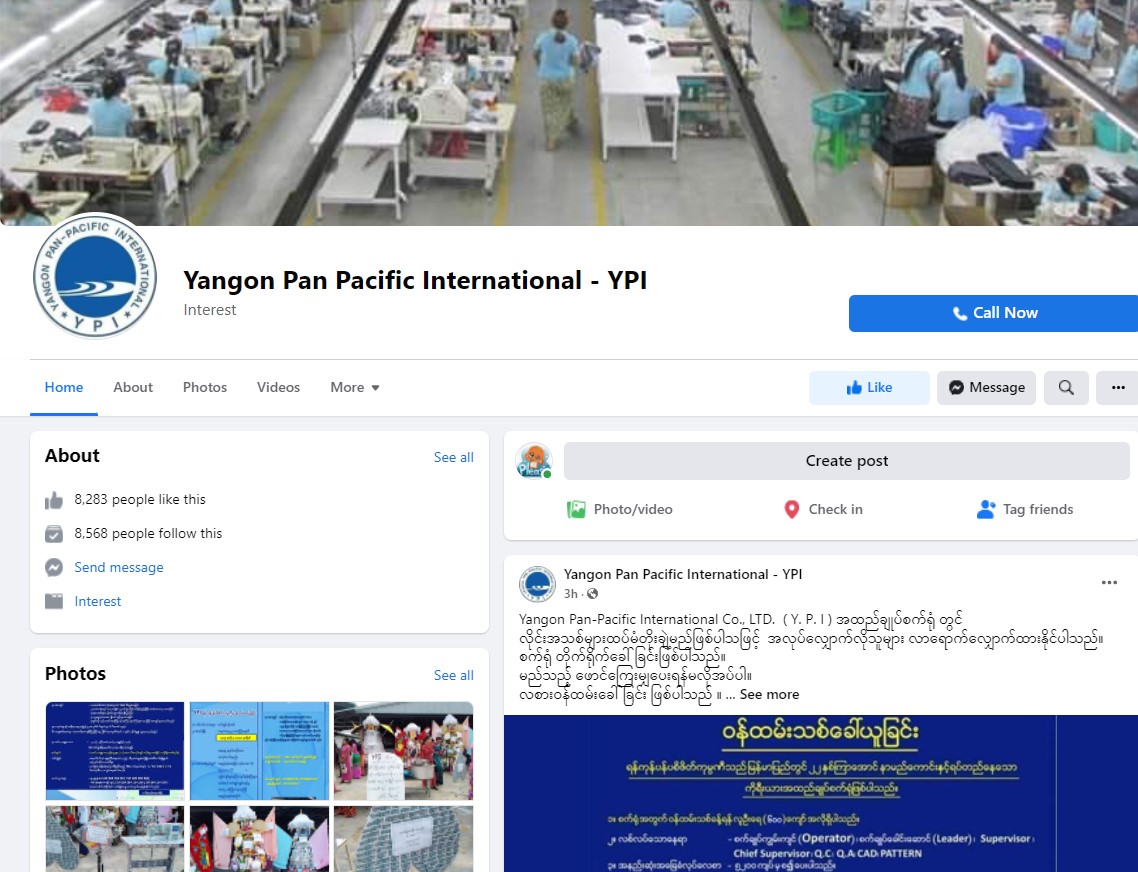
Task: Open the pink costume figures photo thumbnail
Action: (x=259, y=839)
